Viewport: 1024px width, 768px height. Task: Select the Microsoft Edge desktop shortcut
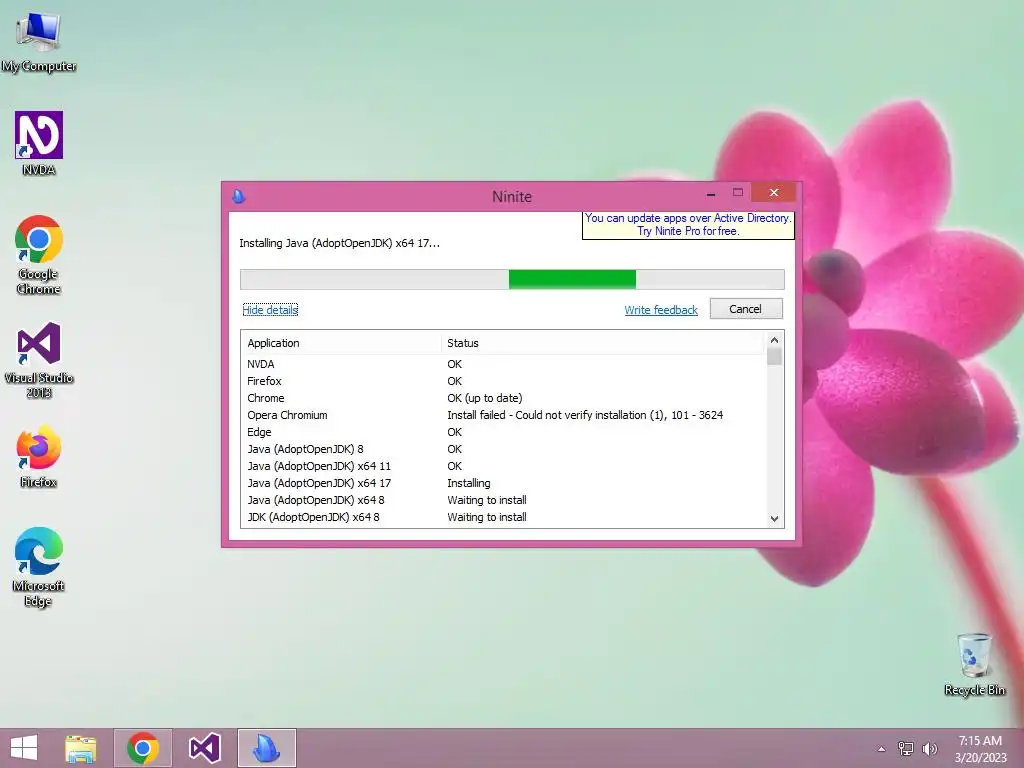39,567
